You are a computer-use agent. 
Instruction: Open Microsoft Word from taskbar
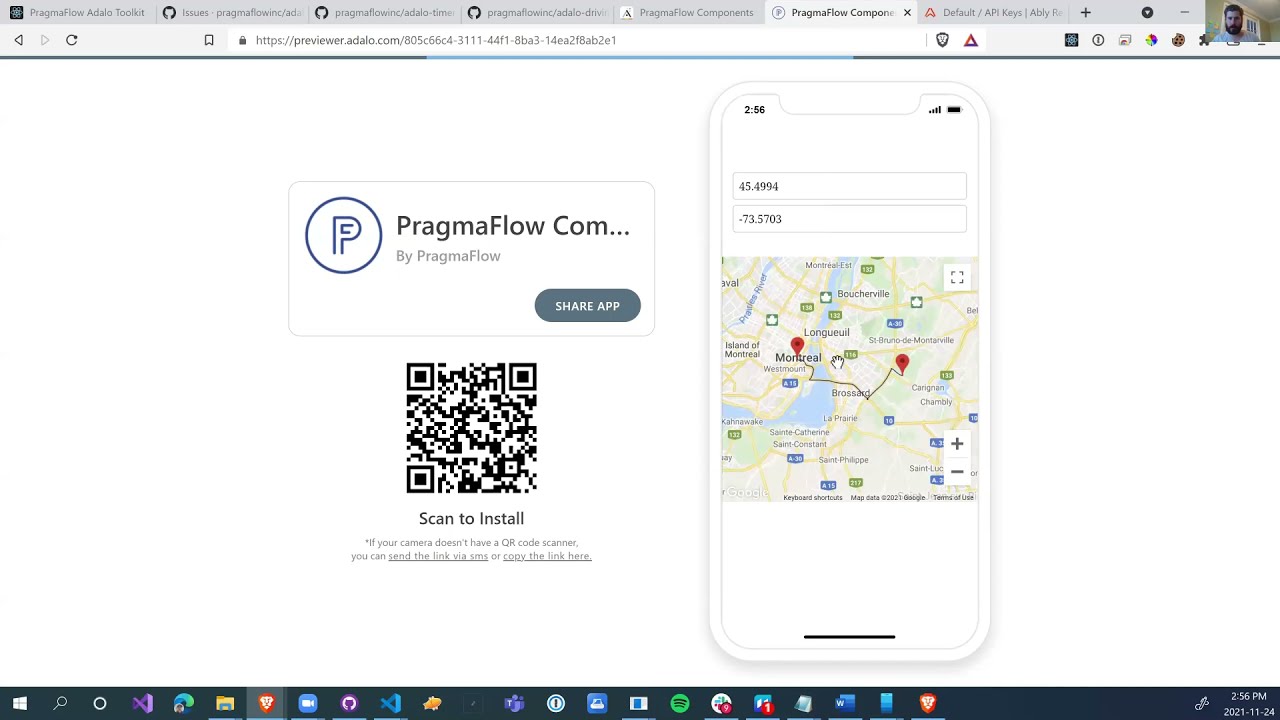[x=844, y=703]
